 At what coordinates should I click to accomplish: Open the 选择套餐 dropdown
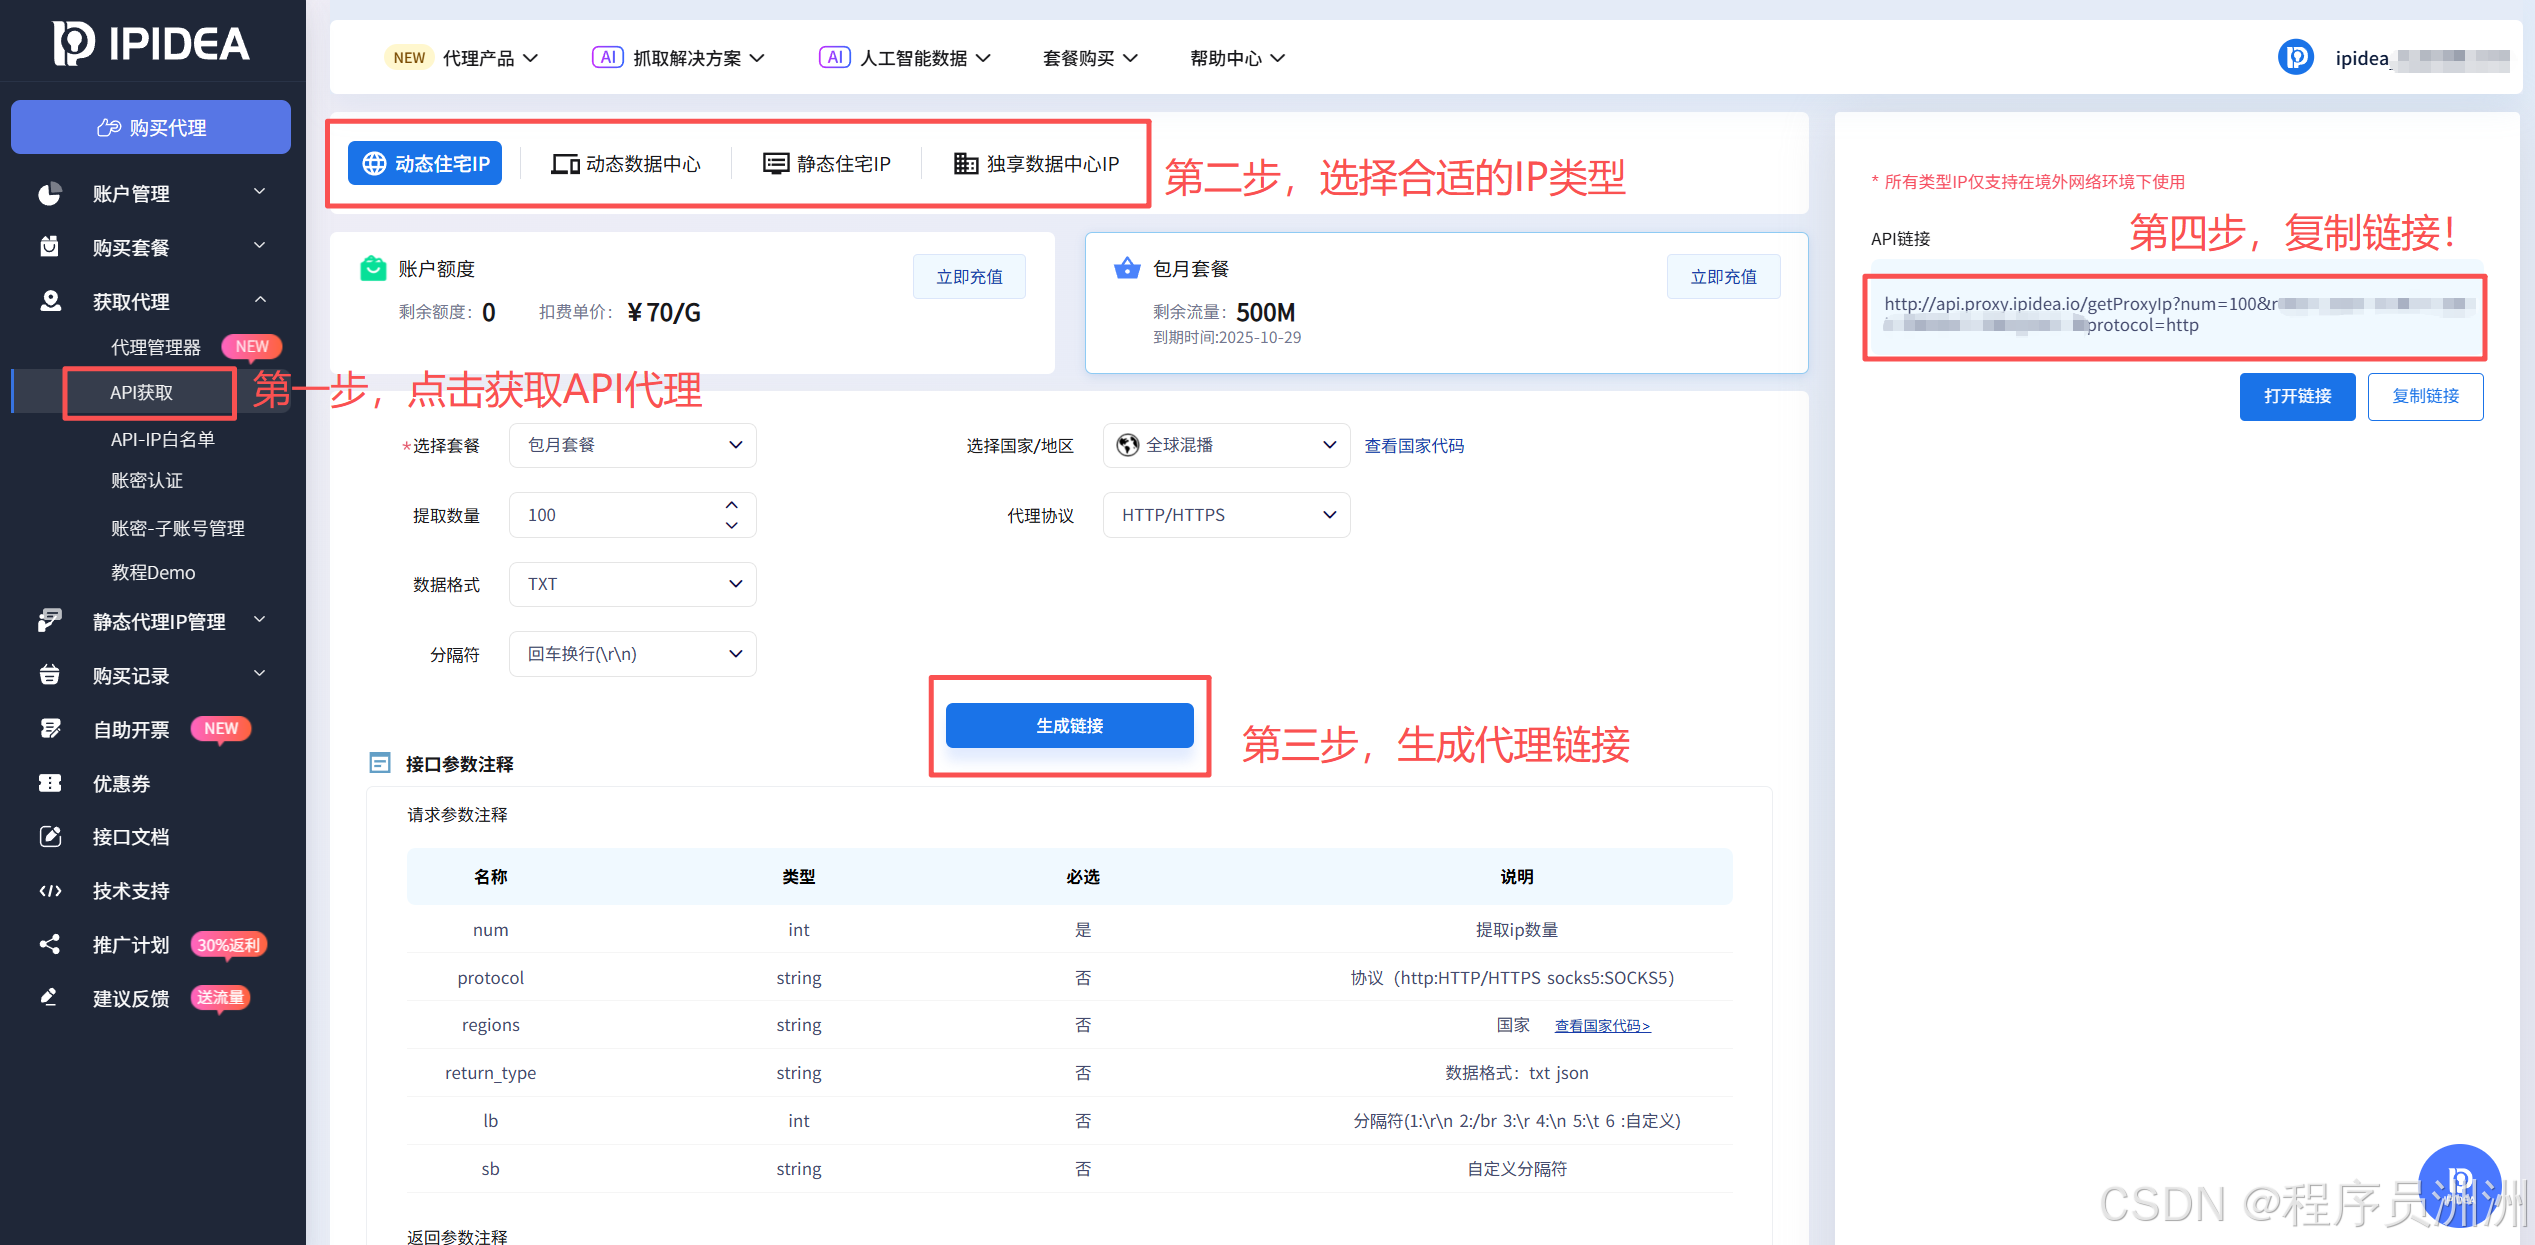pyautogui.click(x=632, y=445)
